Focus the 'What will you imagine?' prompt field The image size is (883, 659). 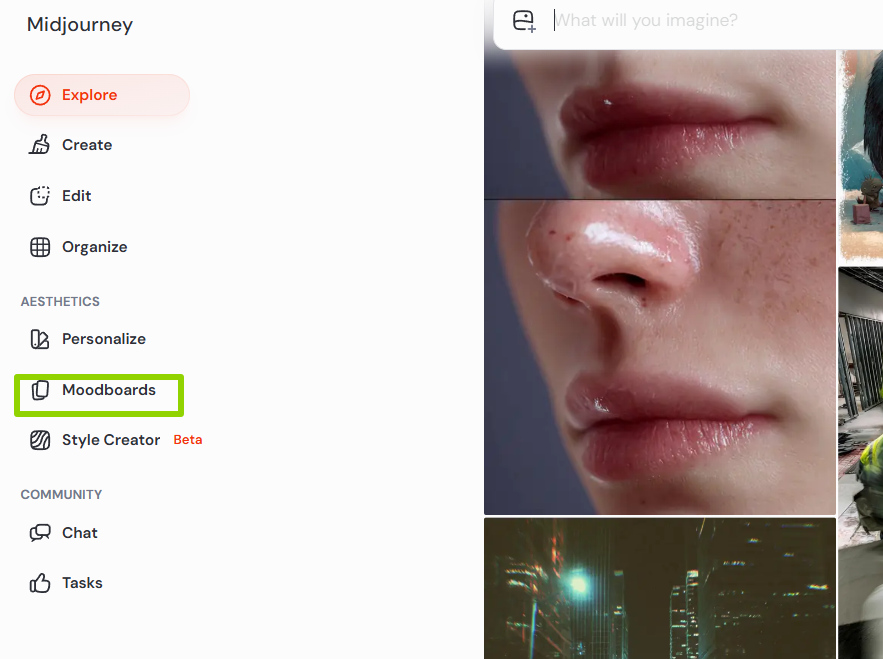pos(715,20)
